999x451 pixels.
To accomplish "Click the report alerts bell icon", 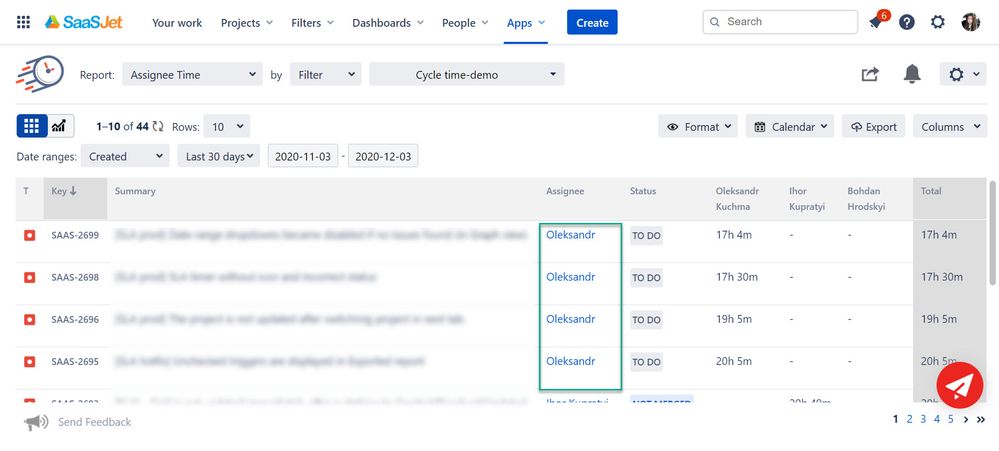I will pyautogui.click(x=912, y=74).
